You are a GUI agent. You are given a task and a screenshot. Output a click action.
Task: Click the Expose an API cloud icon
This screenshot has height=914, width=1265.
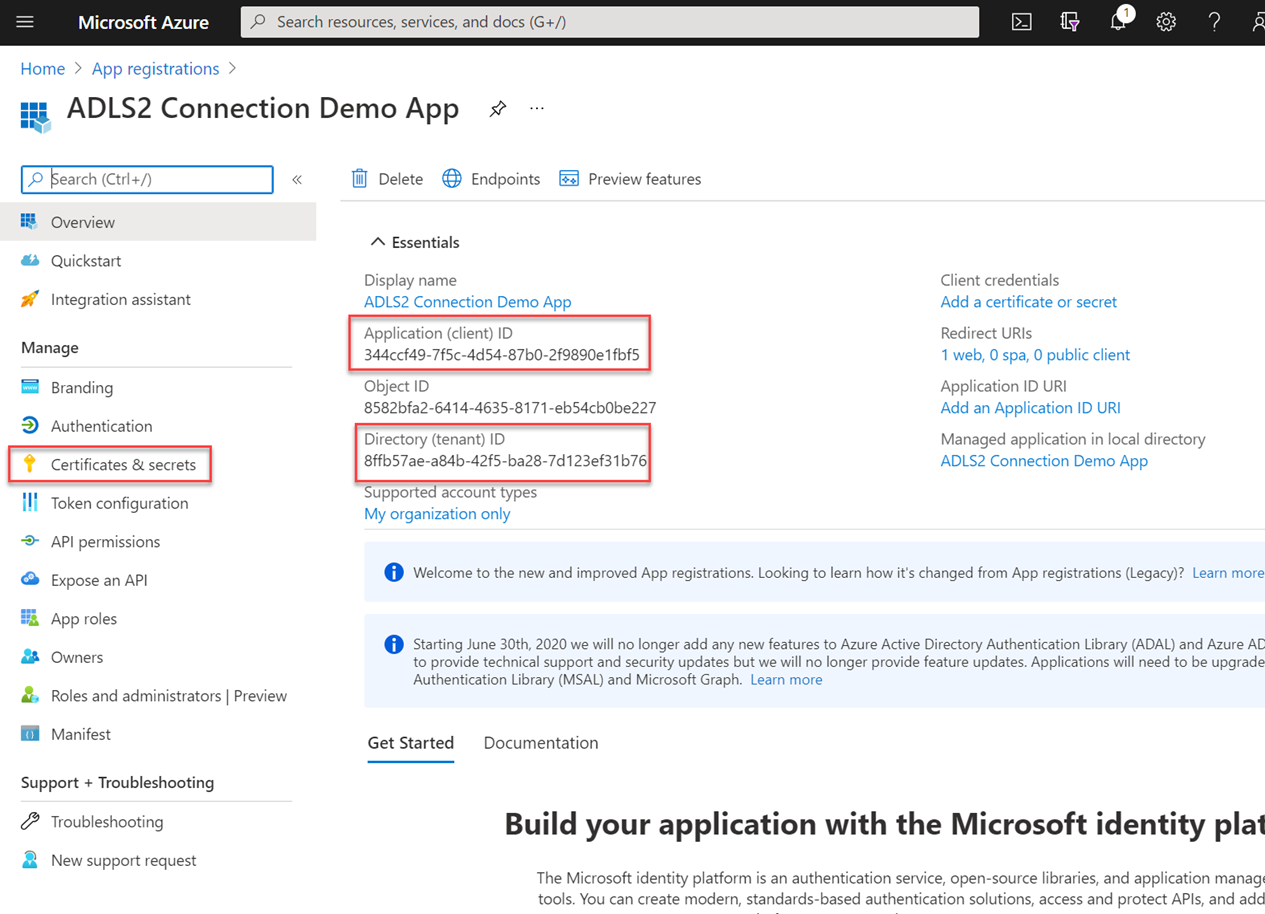(x=30, y=579)
